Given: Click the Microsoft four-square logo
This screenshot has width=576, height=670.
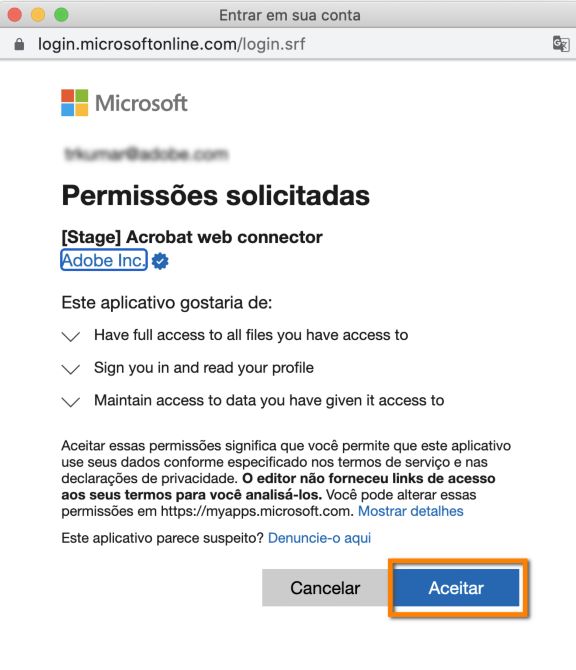Looking at the screenshot, I should click(x=75, y=103).
